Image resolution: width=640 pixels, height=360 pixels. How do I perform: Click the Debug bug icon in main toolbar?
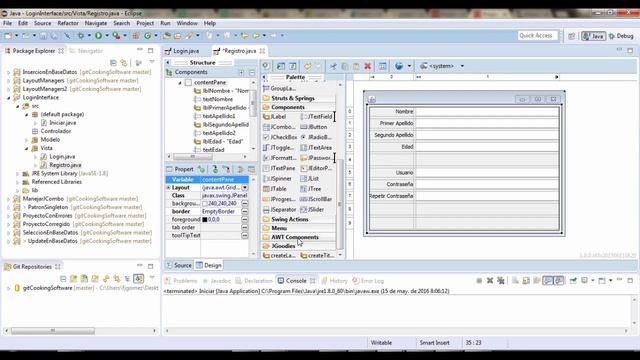(x=81, y=36)
